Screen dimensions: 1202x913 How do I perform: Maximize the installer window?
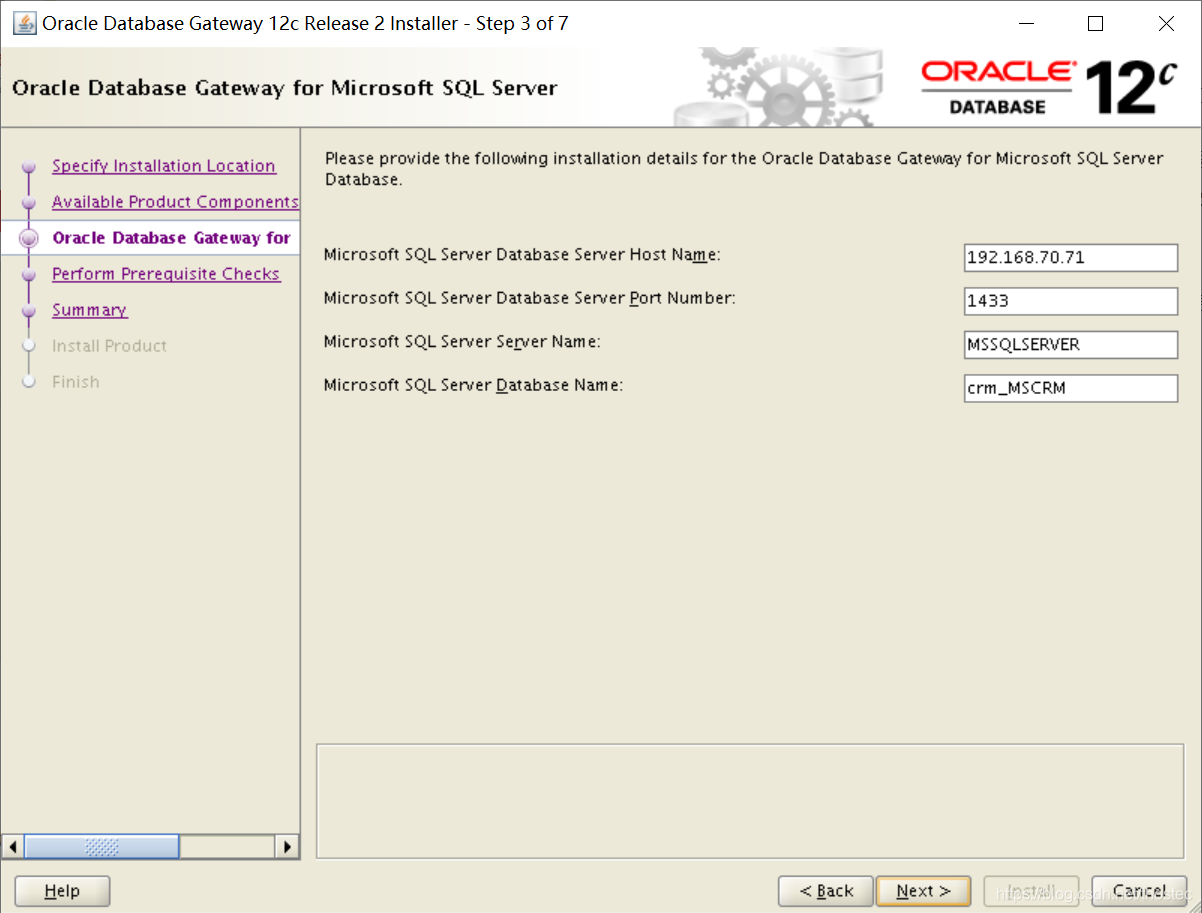[x=1096, y=24]
